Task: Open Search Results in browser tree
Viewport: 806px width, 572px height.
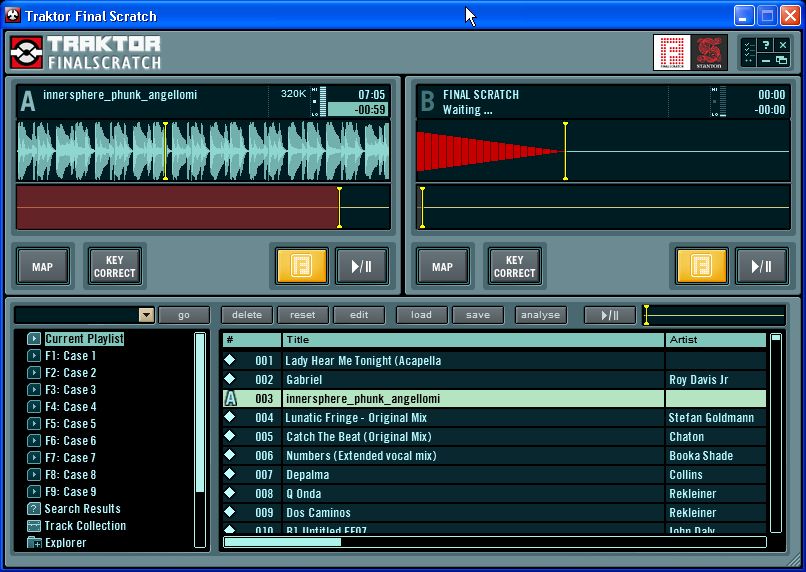Action: [82, 508]
